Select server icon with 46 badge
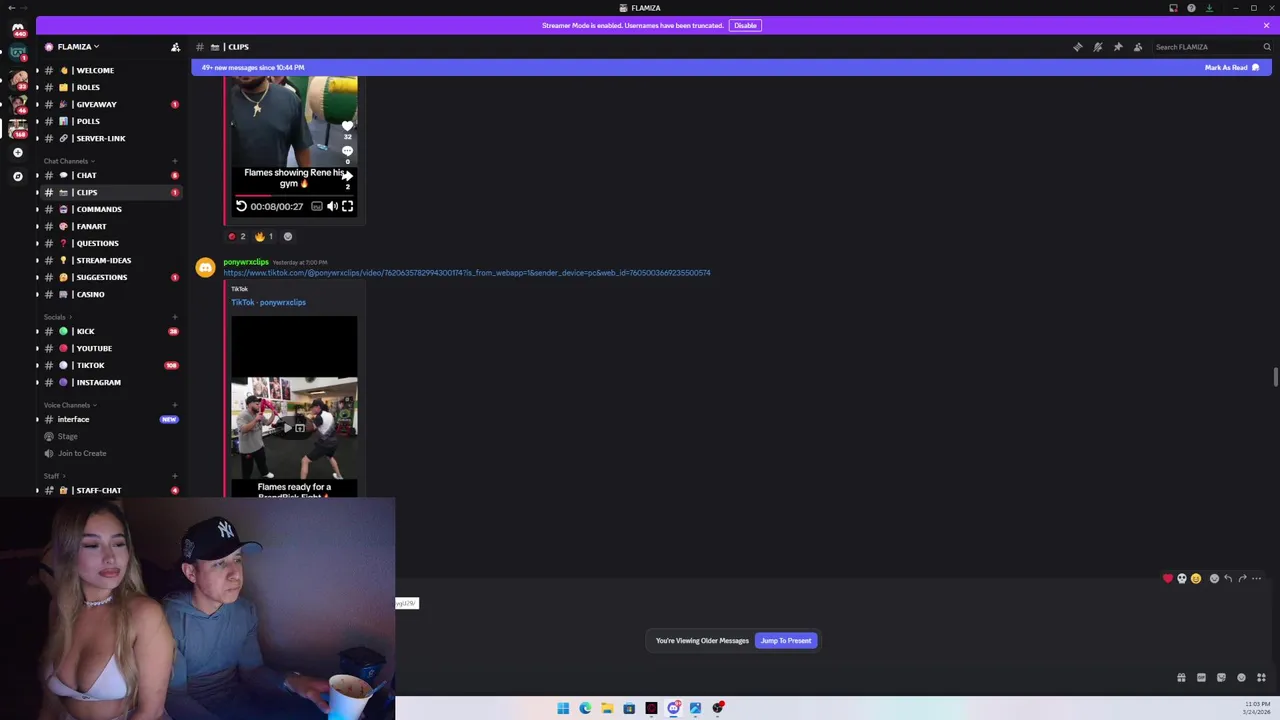Viewport: 1280px width, 720px height. (x=18, y=104)
